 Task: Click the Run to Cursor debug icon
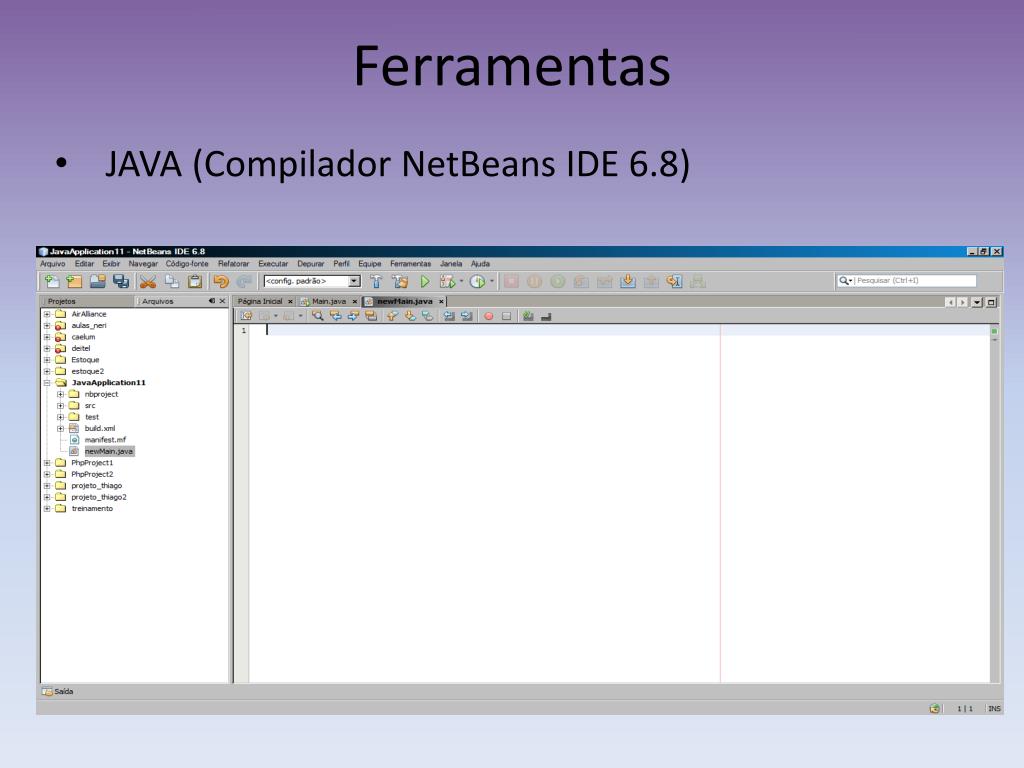[675, 281]
